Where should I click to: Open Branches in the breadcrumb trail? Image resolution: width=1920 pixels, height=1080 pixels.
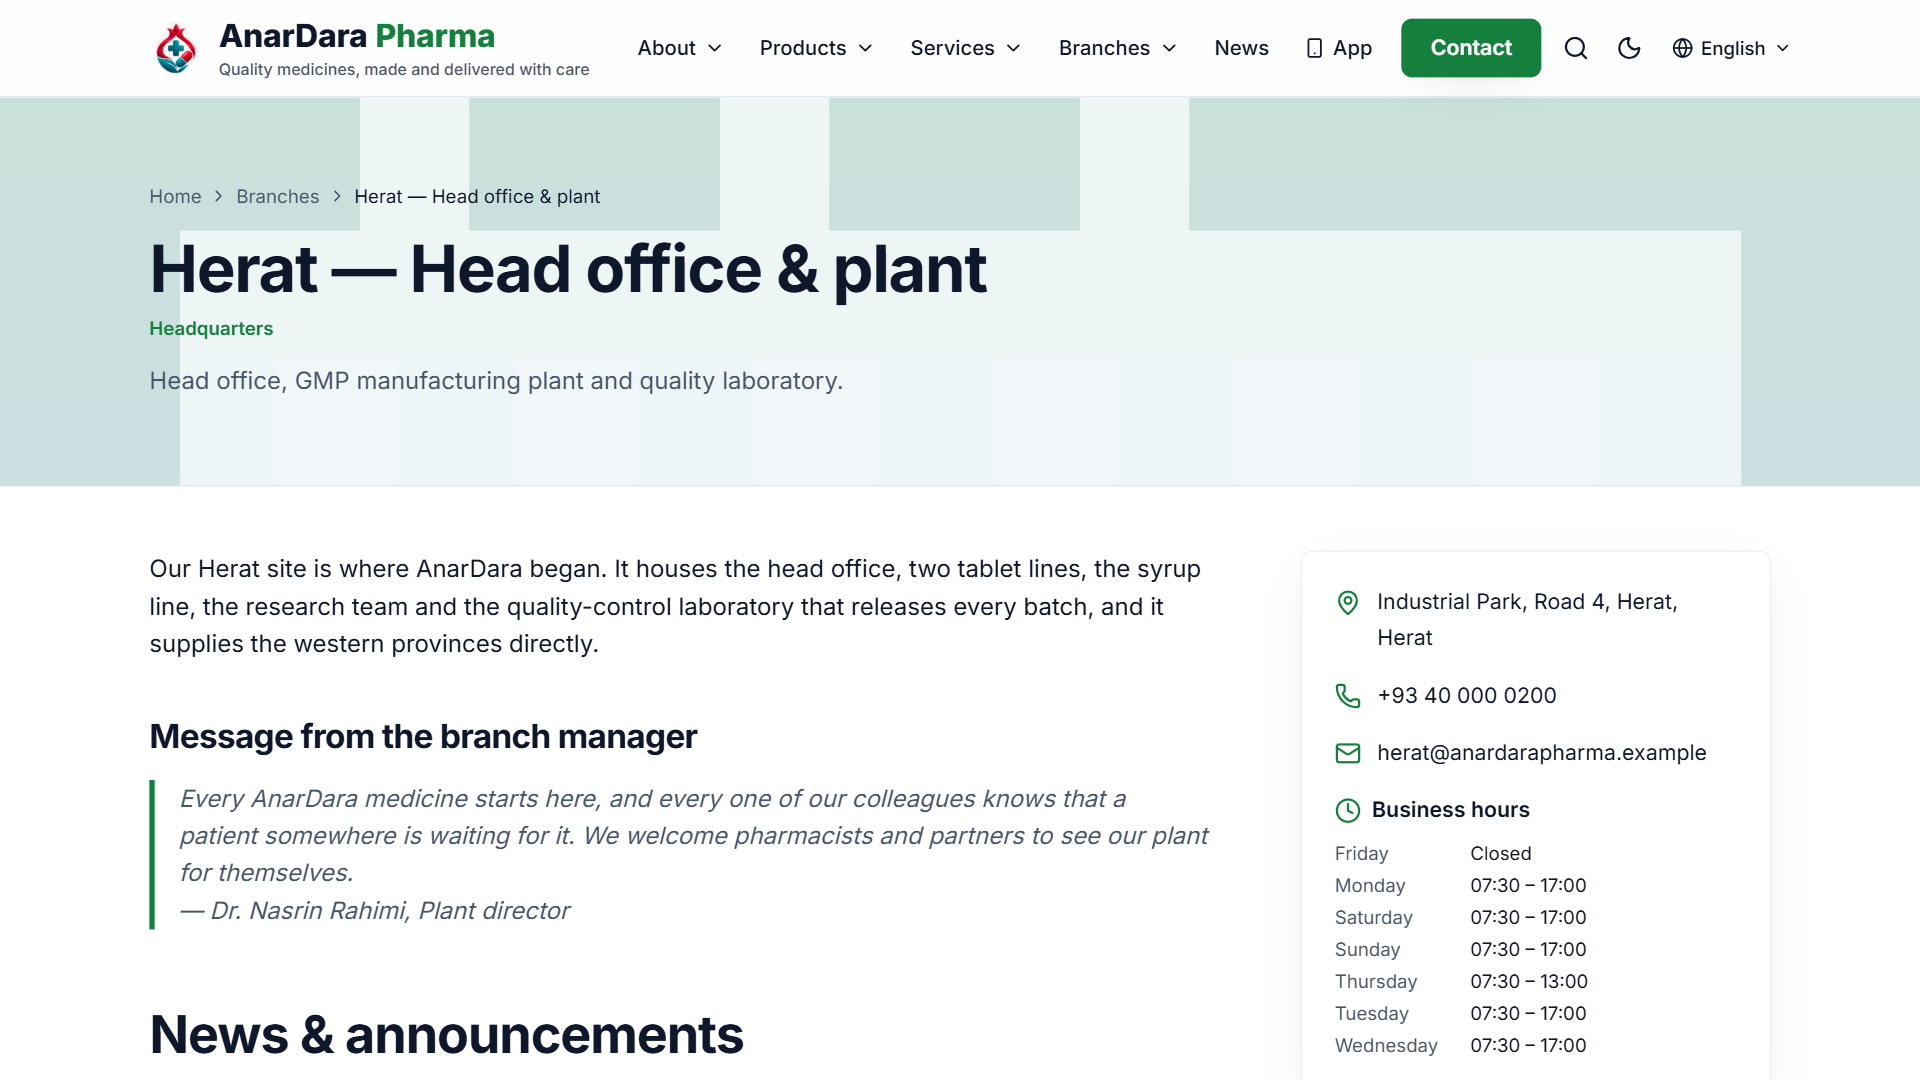tap(278, 197)
